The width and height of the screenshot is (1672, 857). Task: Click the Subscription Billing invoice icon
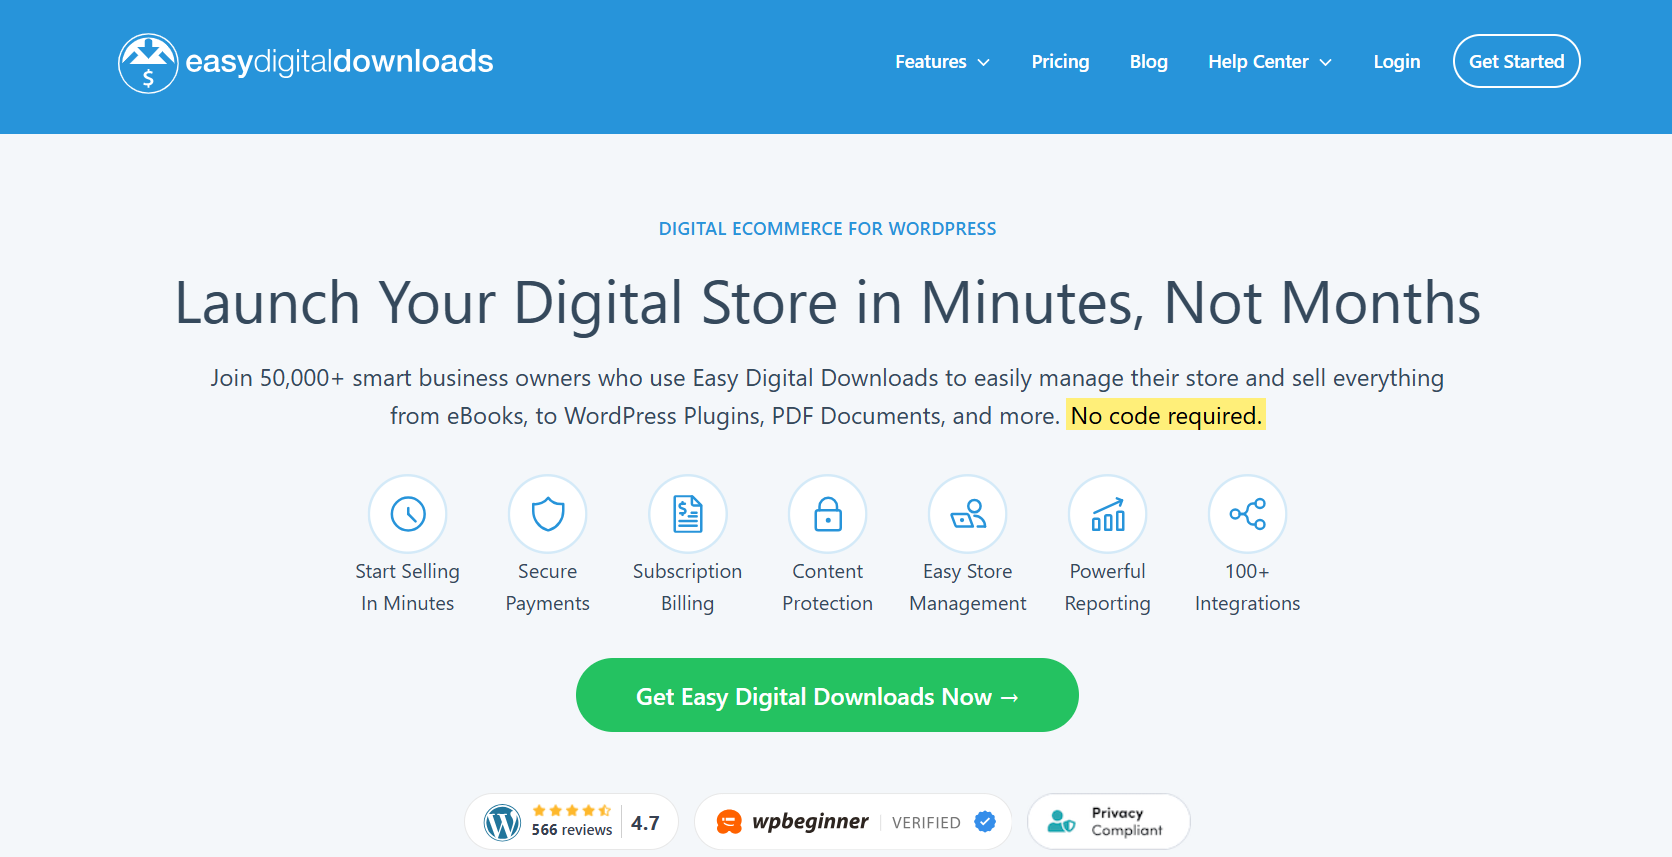[688, 514]
